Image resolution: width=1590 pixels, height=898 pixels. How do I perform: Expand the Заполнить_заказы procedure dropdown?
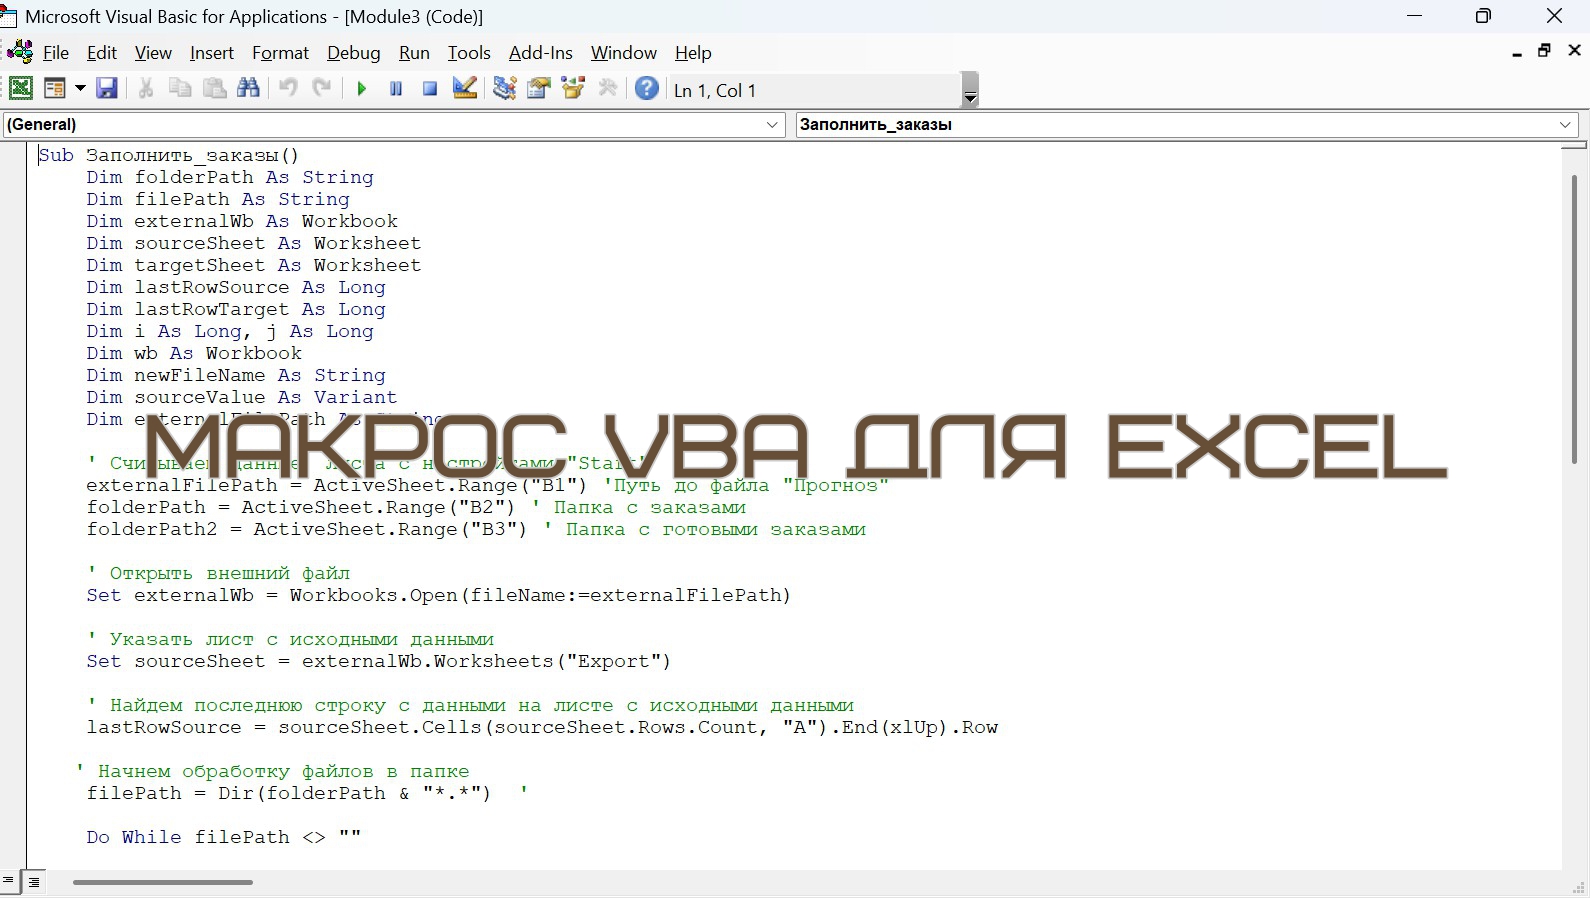pyautogui.click(x=1565, y=125)
